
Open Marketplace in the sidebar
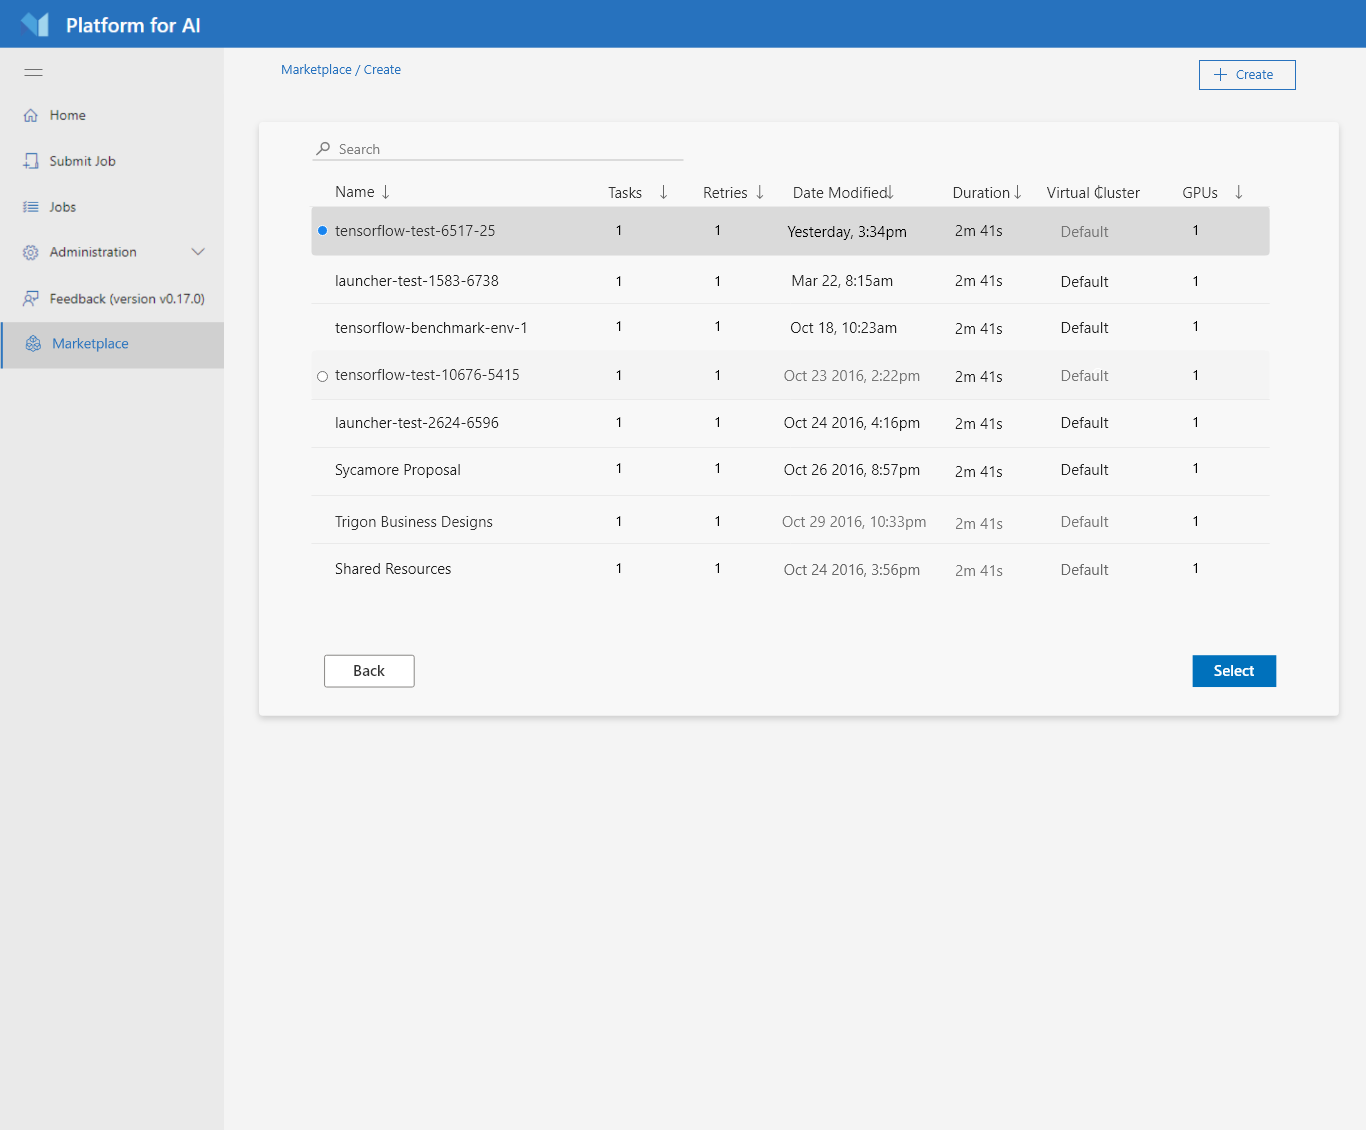[x=112, y=344]
